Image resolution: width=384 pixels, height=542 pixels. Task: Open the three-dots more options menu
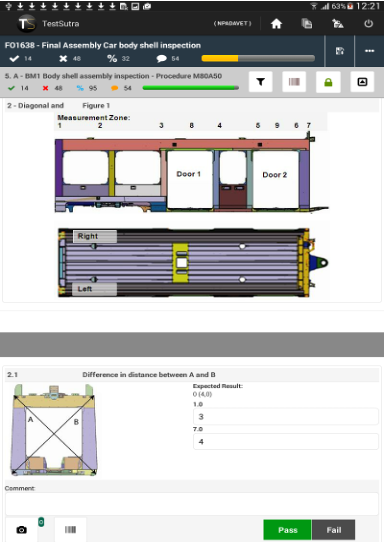coord(369,51)
